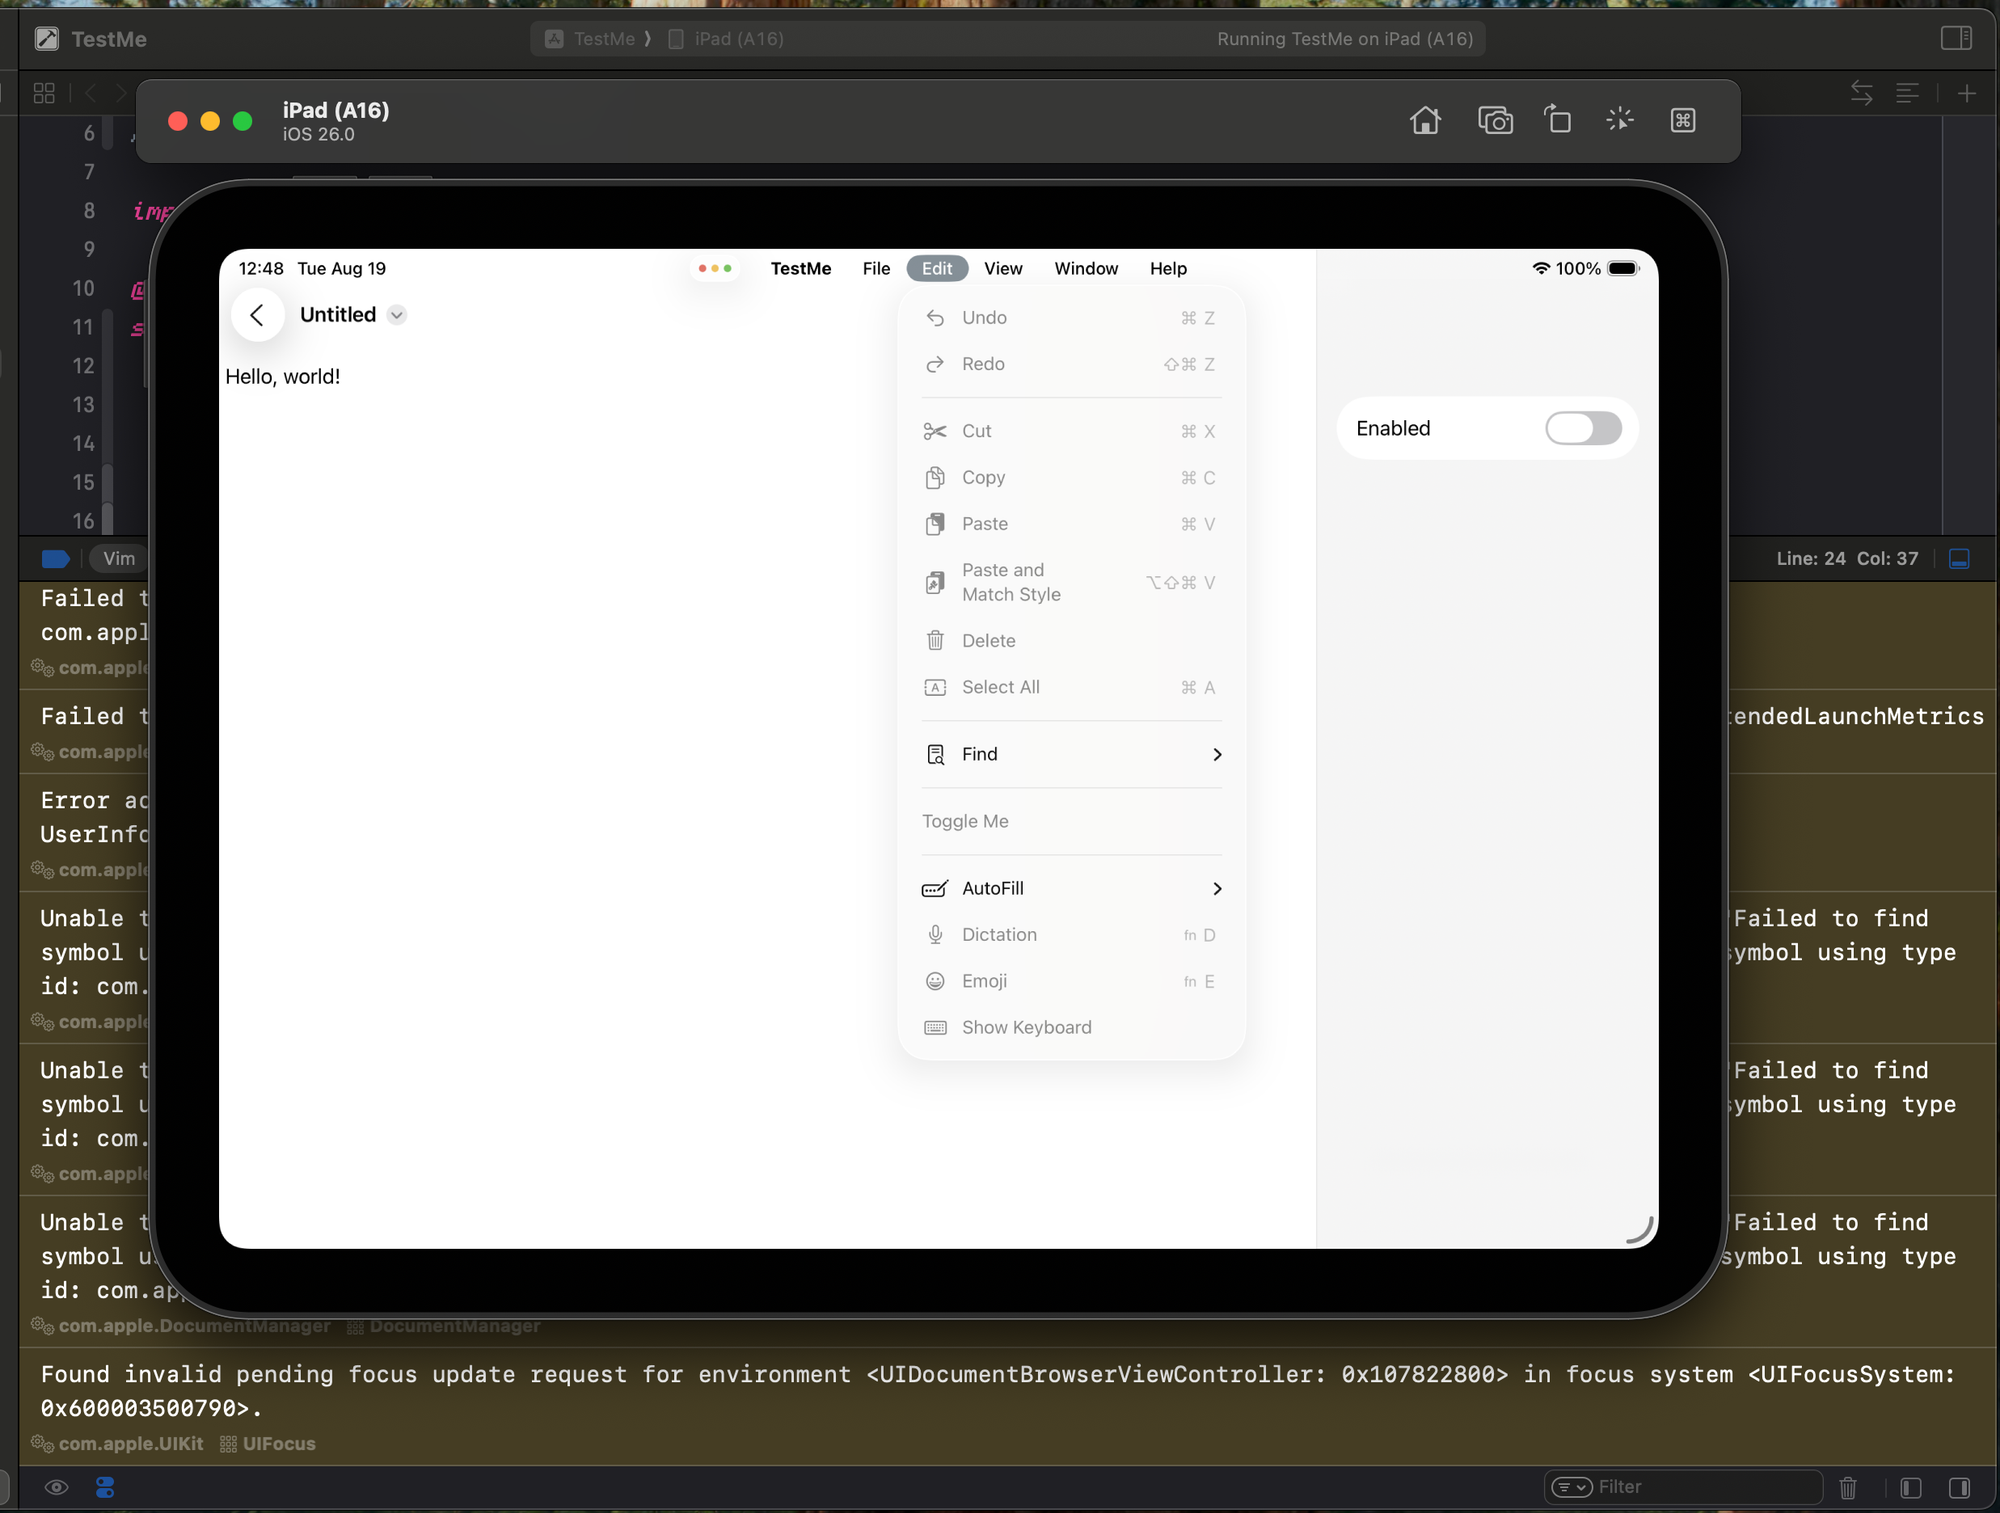The width and height of the screenshot is (2000, 1513).
Task: Enable the Enabled switch in the app
Action: coord(1582,428)
